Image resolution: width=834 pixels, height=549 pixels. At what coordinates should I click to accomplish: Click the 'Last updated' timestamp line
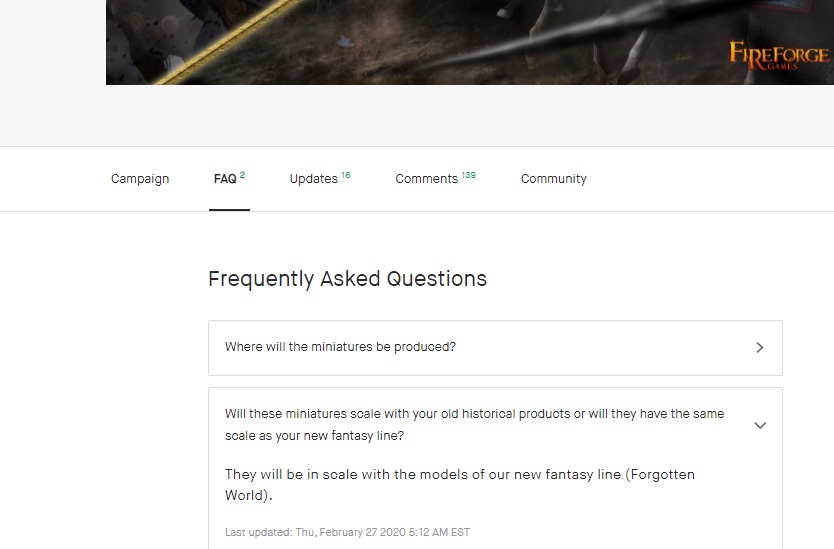347,532
